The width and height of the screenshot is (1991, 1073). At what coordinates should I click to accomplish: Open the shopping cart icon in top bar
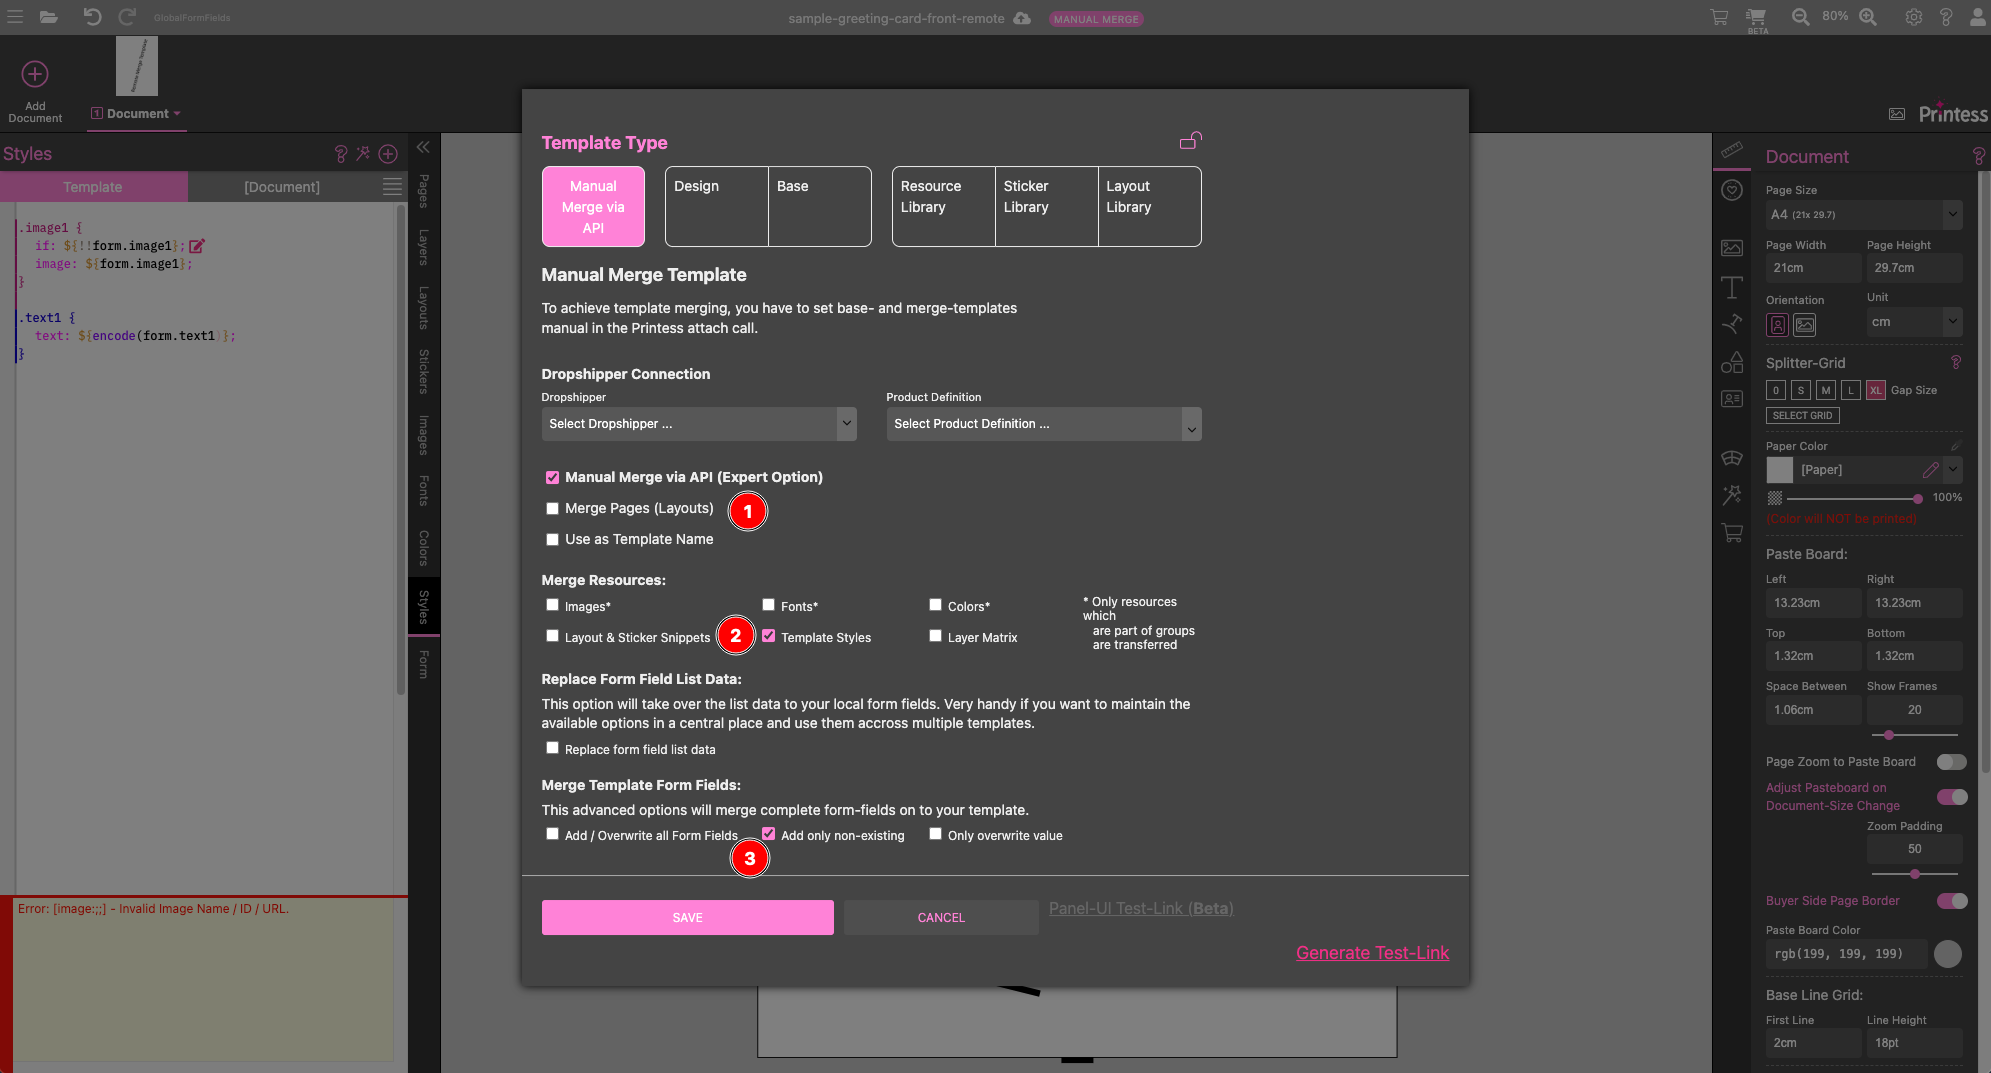[1719, 17]
